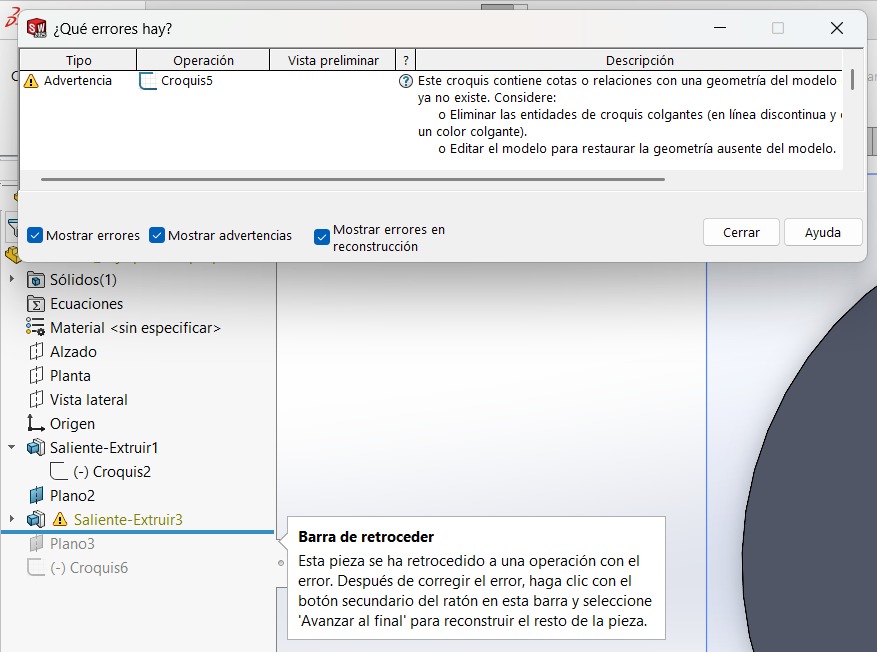Expand the Saliente-Extruir3 feature
The image size is (877, 652).
pos(12,519)
